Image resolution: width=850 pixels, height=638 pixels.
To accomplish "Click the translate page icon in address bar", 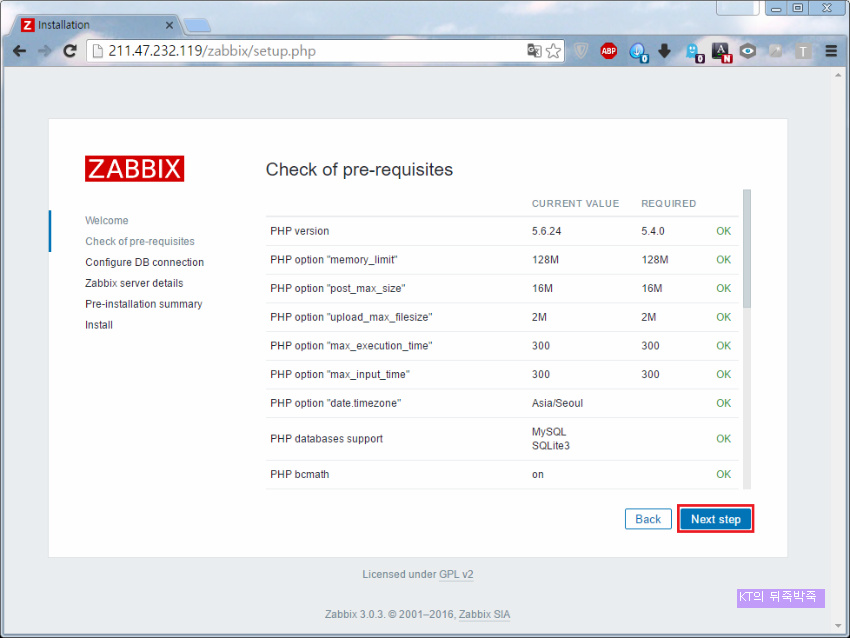I will [534, 50].
